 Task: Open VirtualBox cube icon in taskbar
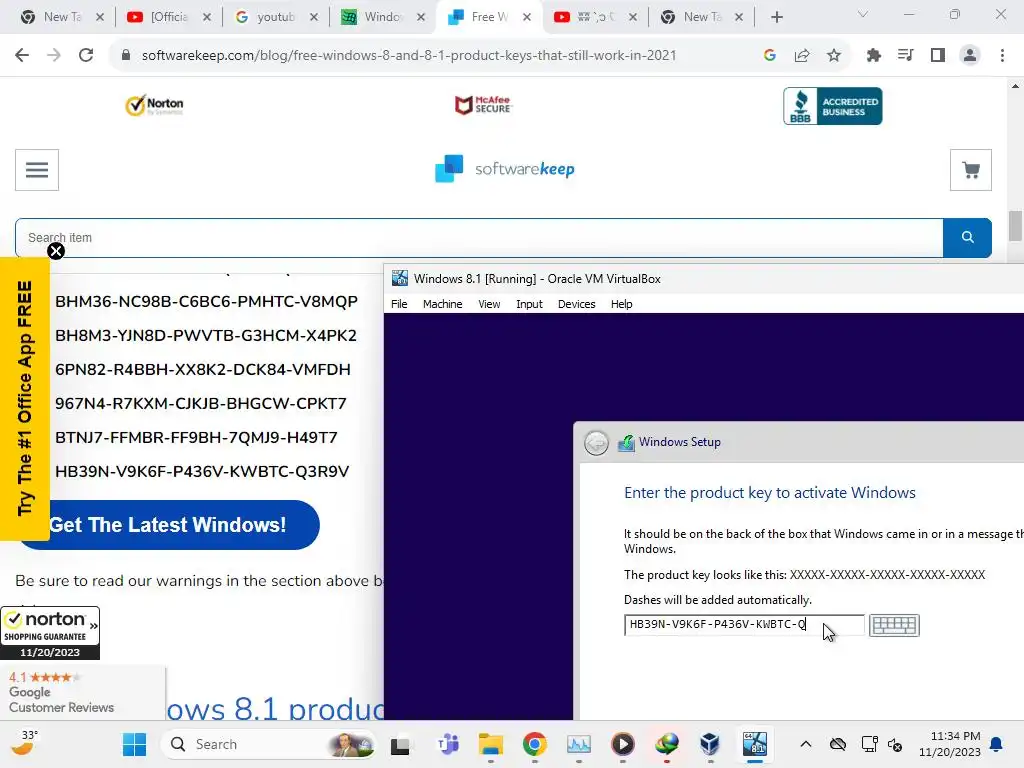[710, 744]
